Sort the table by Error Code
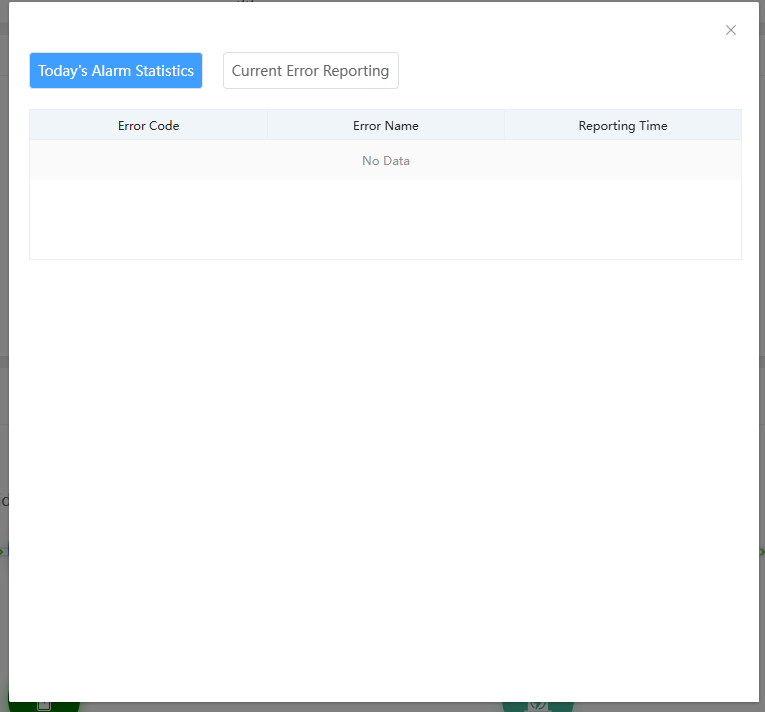 (x=148, y=126)
